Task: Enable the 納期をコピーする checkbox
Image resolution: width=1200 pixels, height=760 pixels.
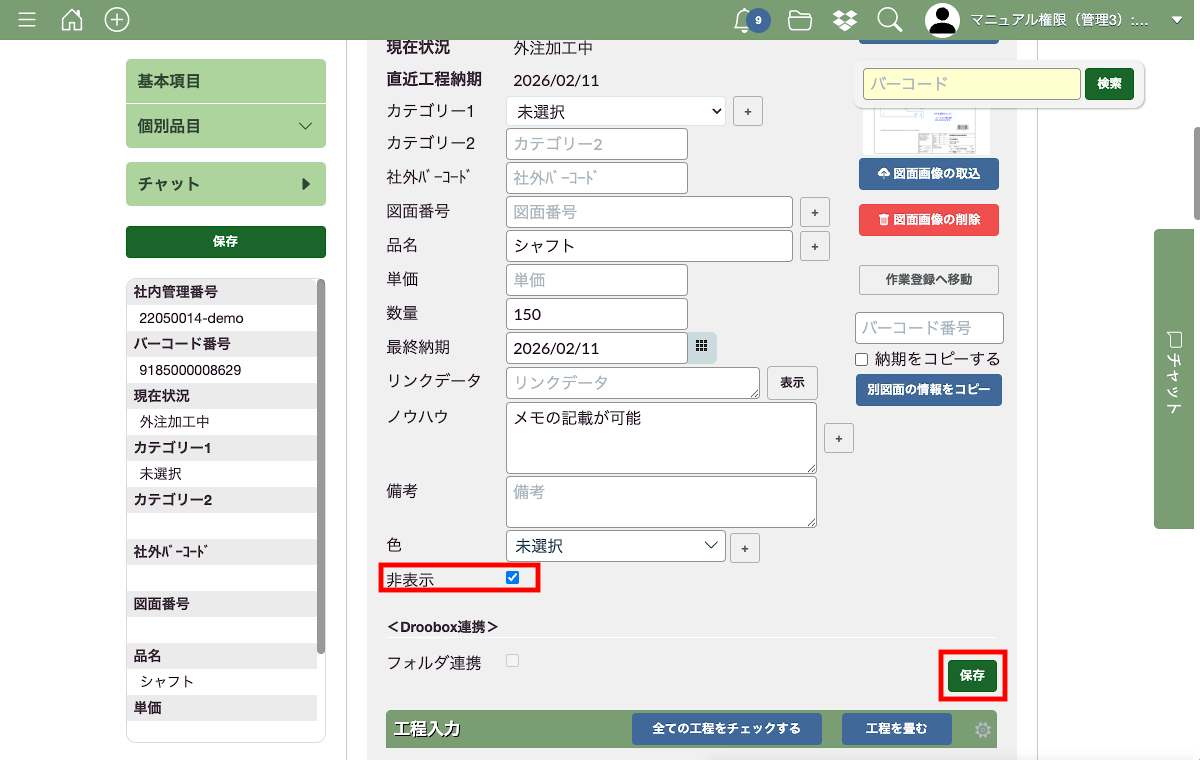Action: coord(861,359)
